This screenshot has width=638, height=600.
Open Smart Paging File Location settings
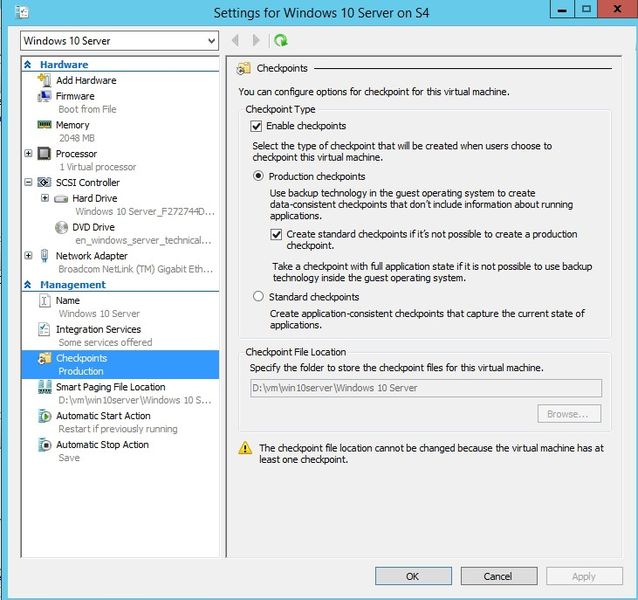pyautogui.click(x=111, y=387)
